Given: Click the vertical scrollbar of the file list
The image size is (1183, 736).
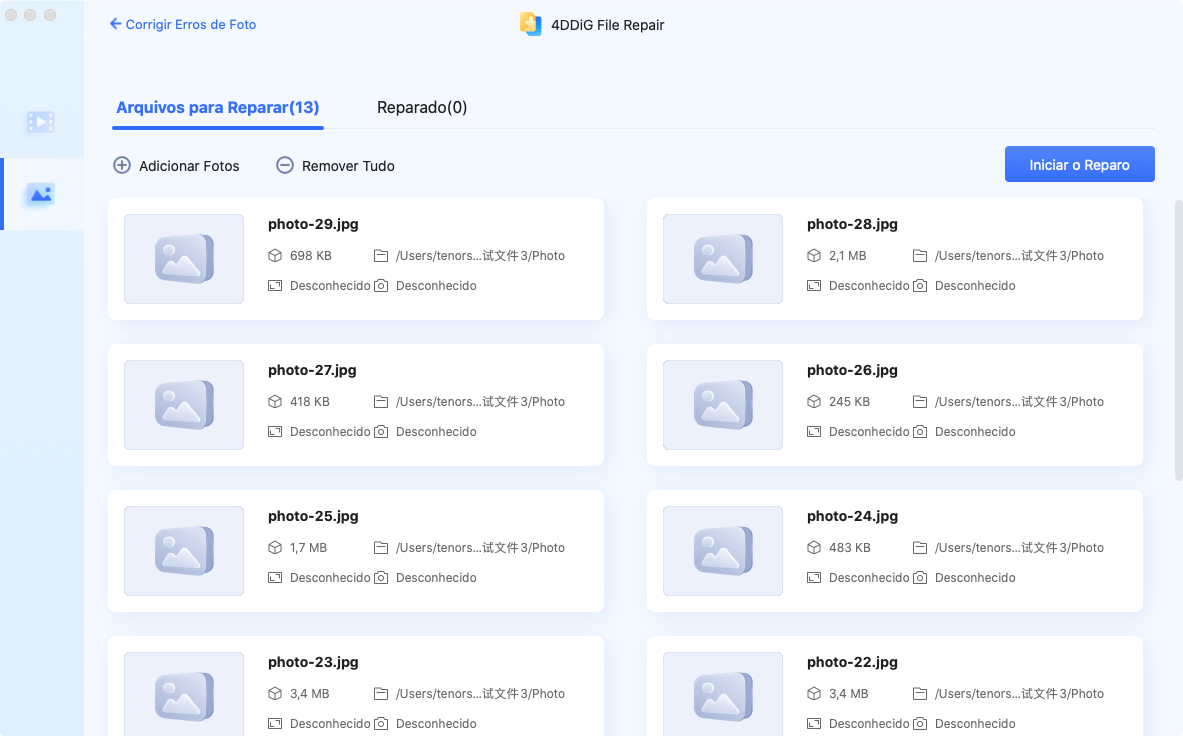Looking at the screenshot, I should click(1178, 339).
